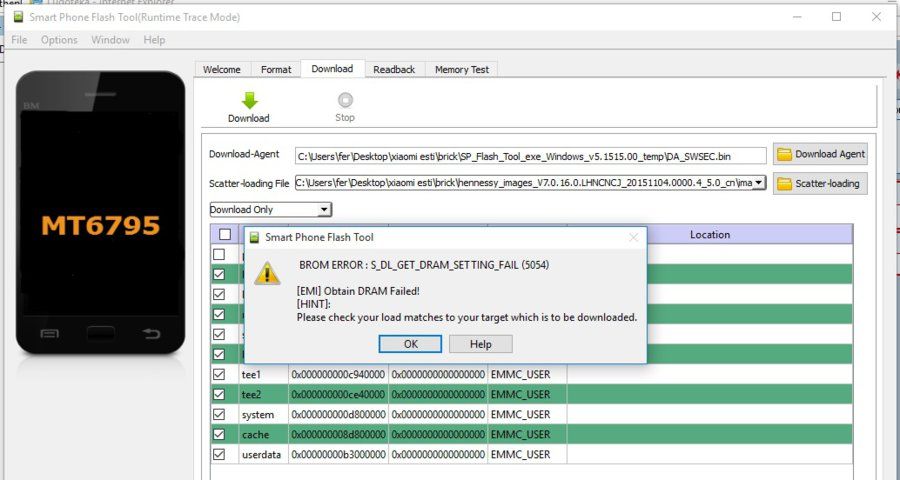Uncheck the cache partition checkbox
This screenshot has width=900, height=480.
point(219,434)
